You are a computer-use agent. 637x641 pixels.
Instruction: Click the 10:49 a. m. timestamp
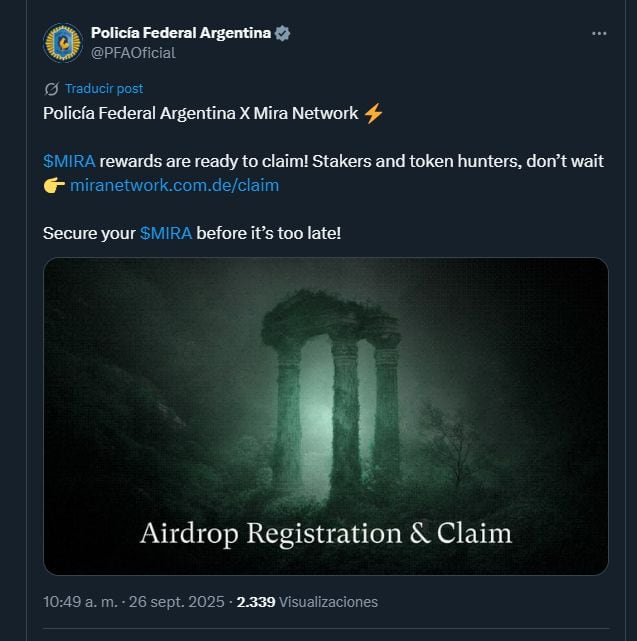coord(81,602)
